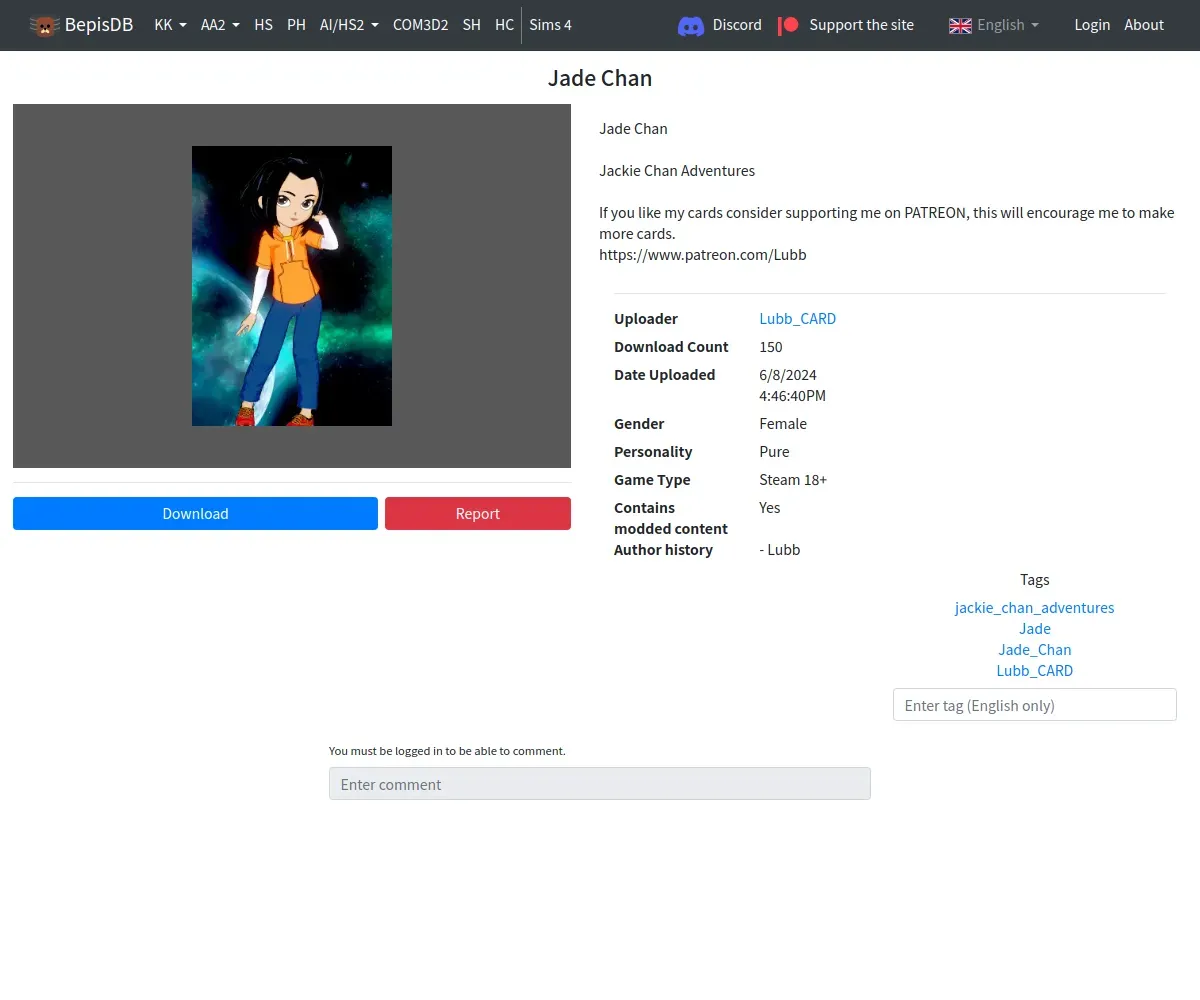
Task: Open the SH section
Action: pos(471,25)
